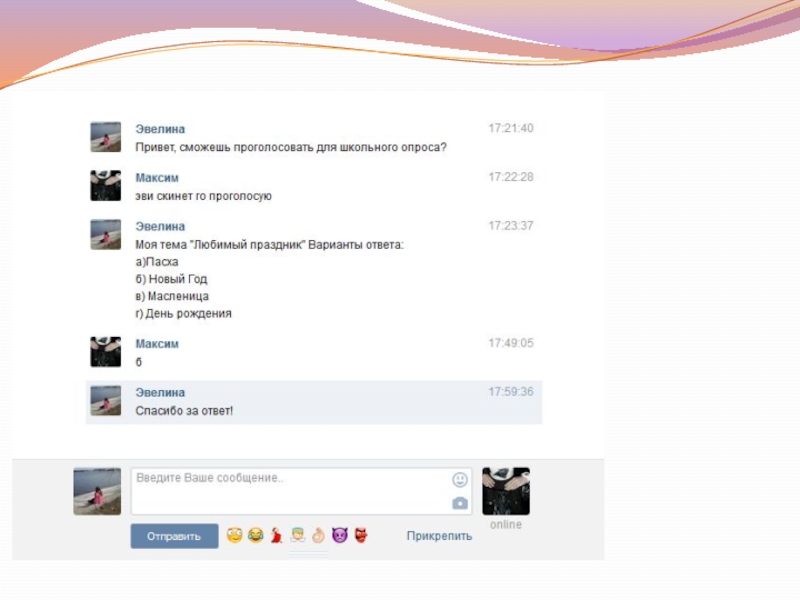Open Эвелина's name on the 17:59:36 message
Viewport: 800px width, 600px height.
click(x=160, y=393)
